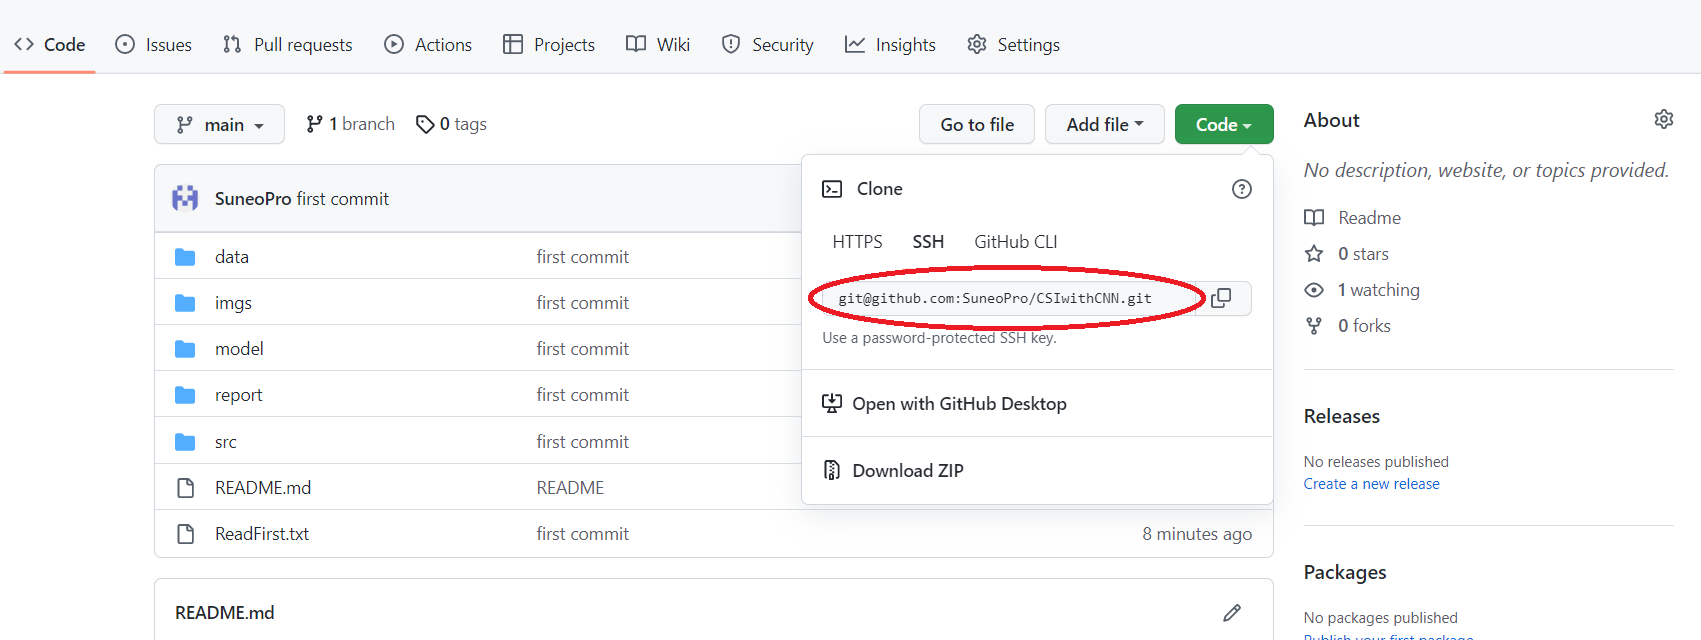Switch to the Actions tab
This screenshot has width=1701, height=640.
(x=428, y=44)
